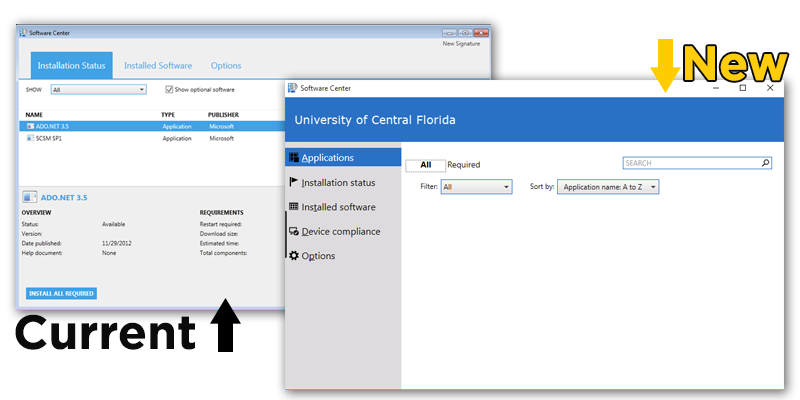Click the ADO.NET 3.5 row icon
Image resolution: width=800 pixels, height=400 pixels.
(30, 126)
